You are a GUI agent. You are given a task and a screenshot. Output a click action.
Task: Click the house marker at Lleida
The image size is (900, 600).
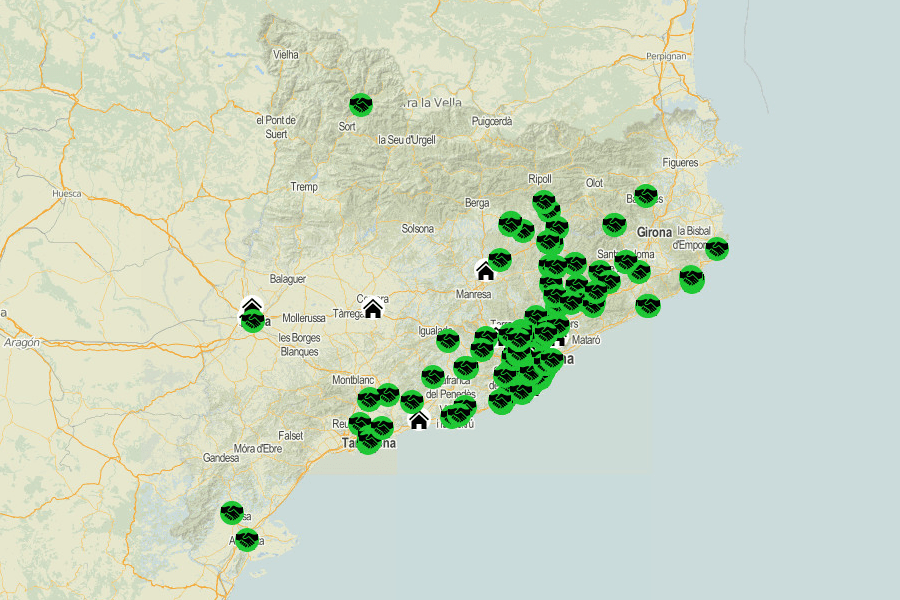point(251,307)
